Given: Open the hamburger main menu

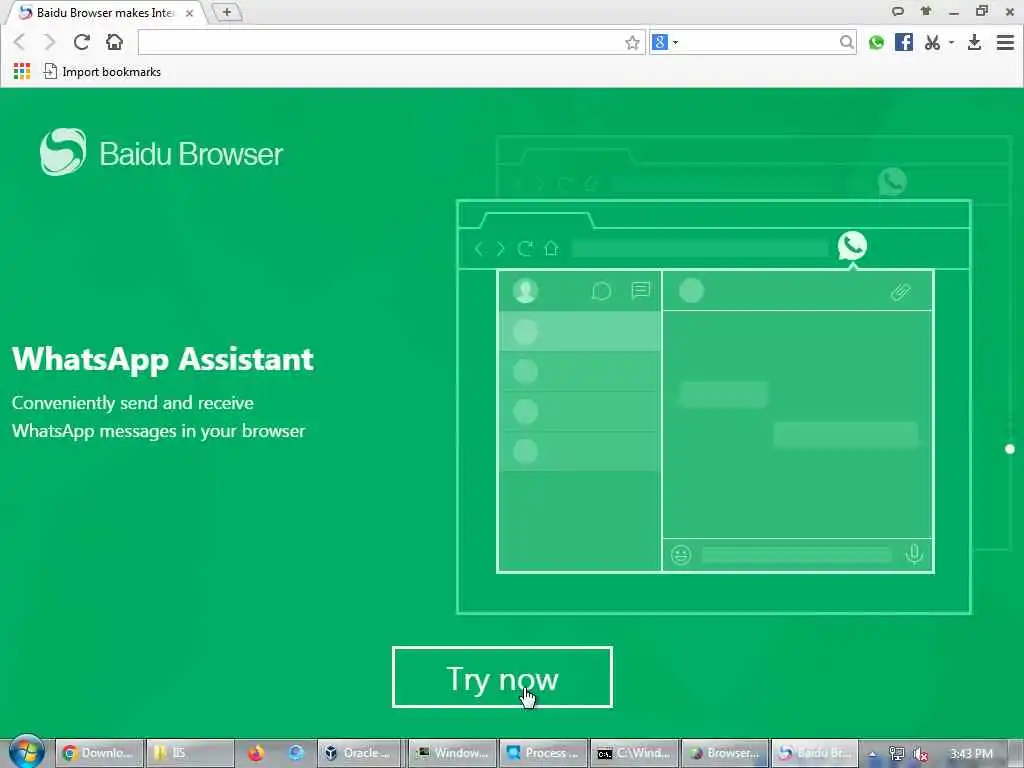Looking at the screenshot, I should tap(1006, 42).
